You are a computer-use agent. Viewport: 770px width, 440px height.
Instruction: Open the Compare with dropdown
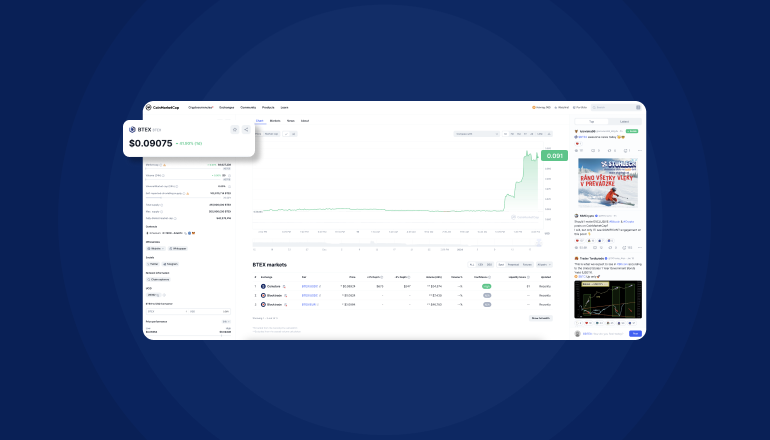(476, 134)
